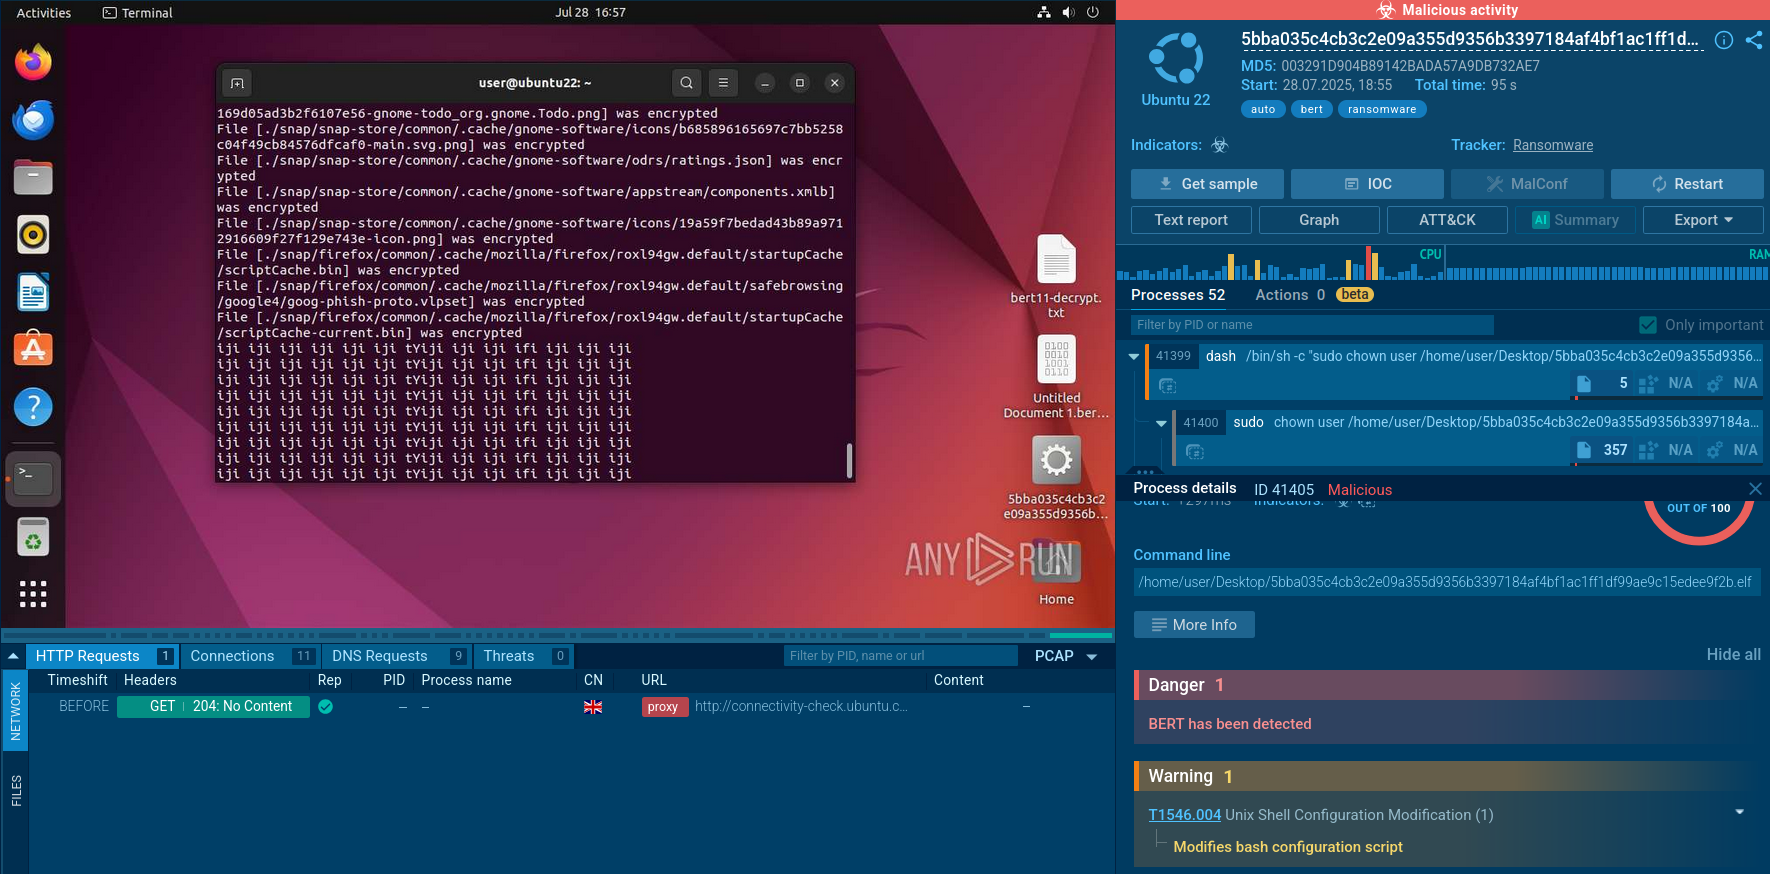Click the biohazard Indicators icon

[1219, 145]
